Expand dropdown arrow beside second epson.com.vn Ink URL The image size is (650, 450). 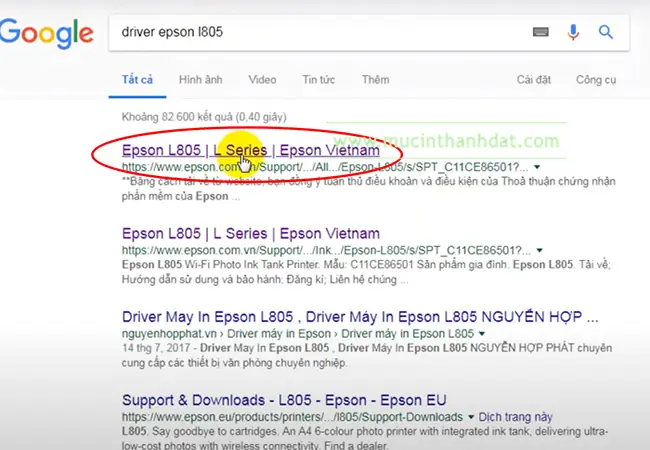coord(539,250)
